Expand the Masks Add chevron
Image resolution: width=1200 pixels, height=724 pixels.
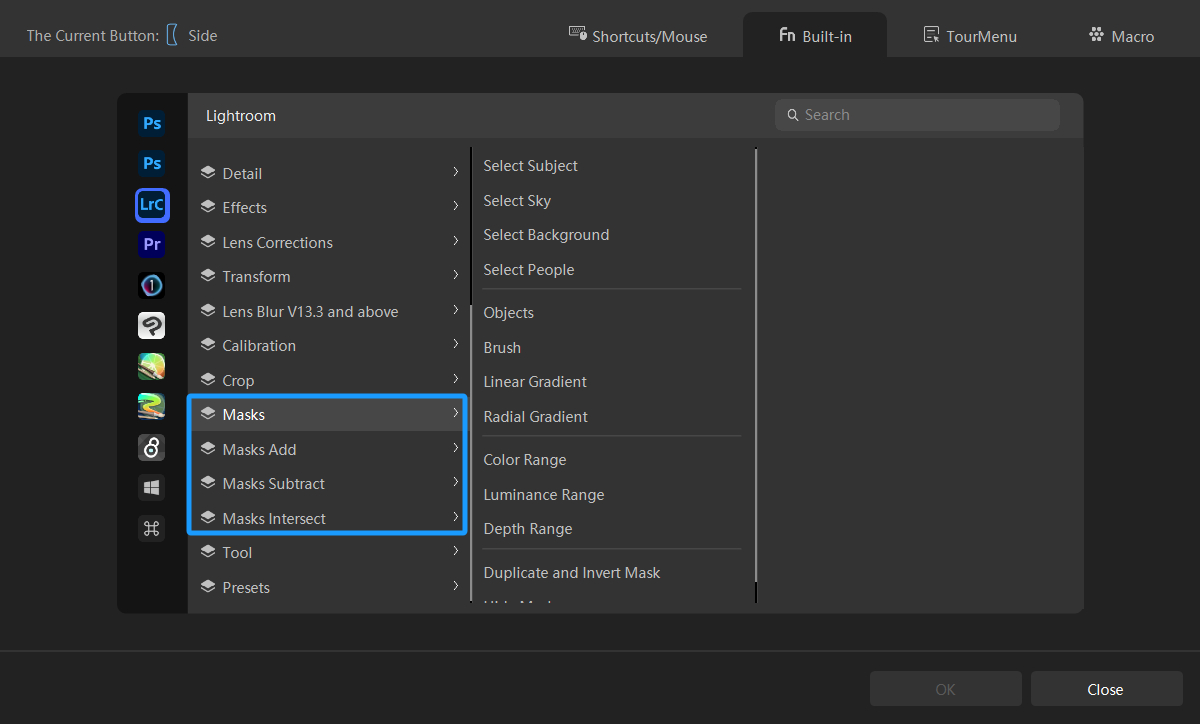click(455, 448)
